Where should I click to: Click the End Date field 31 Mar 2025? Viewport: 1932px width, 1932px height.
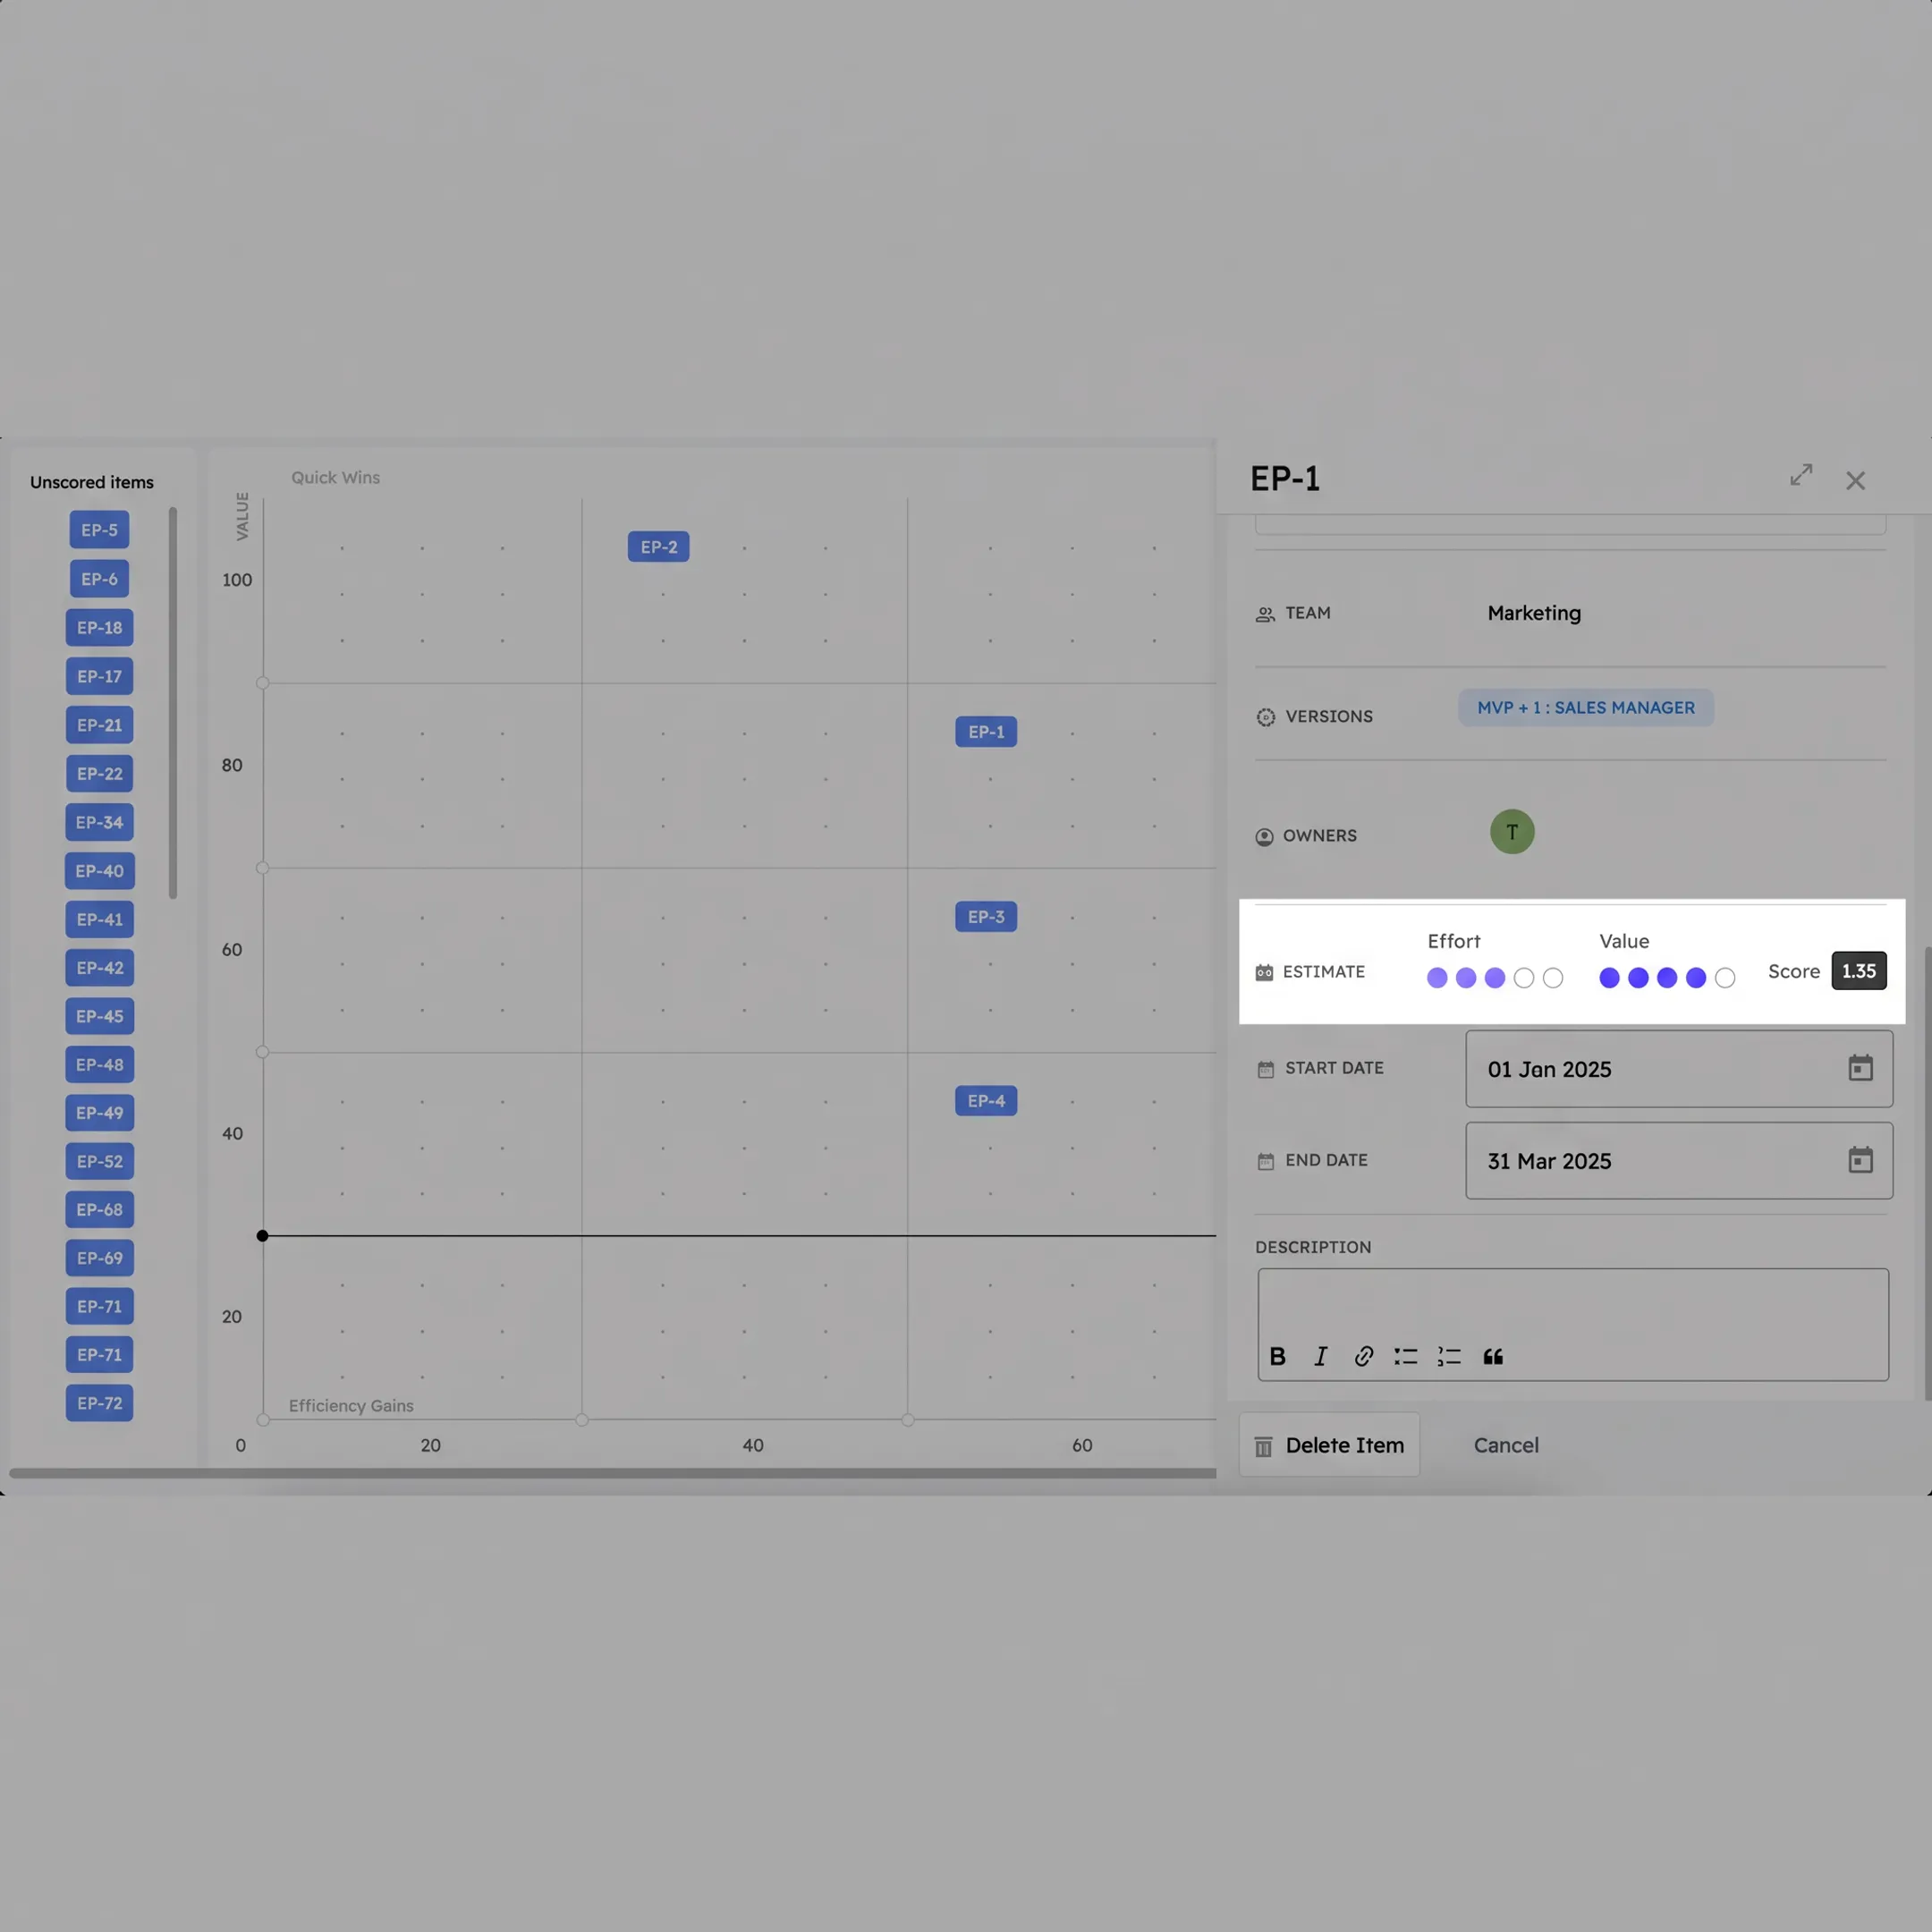[x=1679, y=1161]
